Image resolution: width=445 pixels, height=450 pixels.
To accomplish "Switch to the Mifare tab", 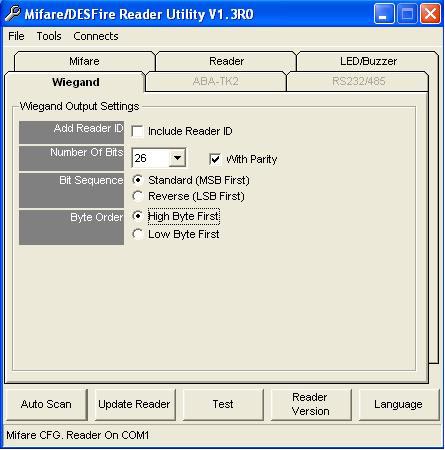I will [x=84, y=61].
